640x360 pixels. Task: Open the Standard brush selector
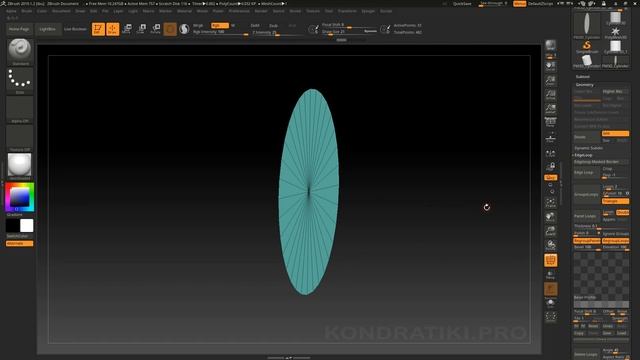[x=20, y=52]
